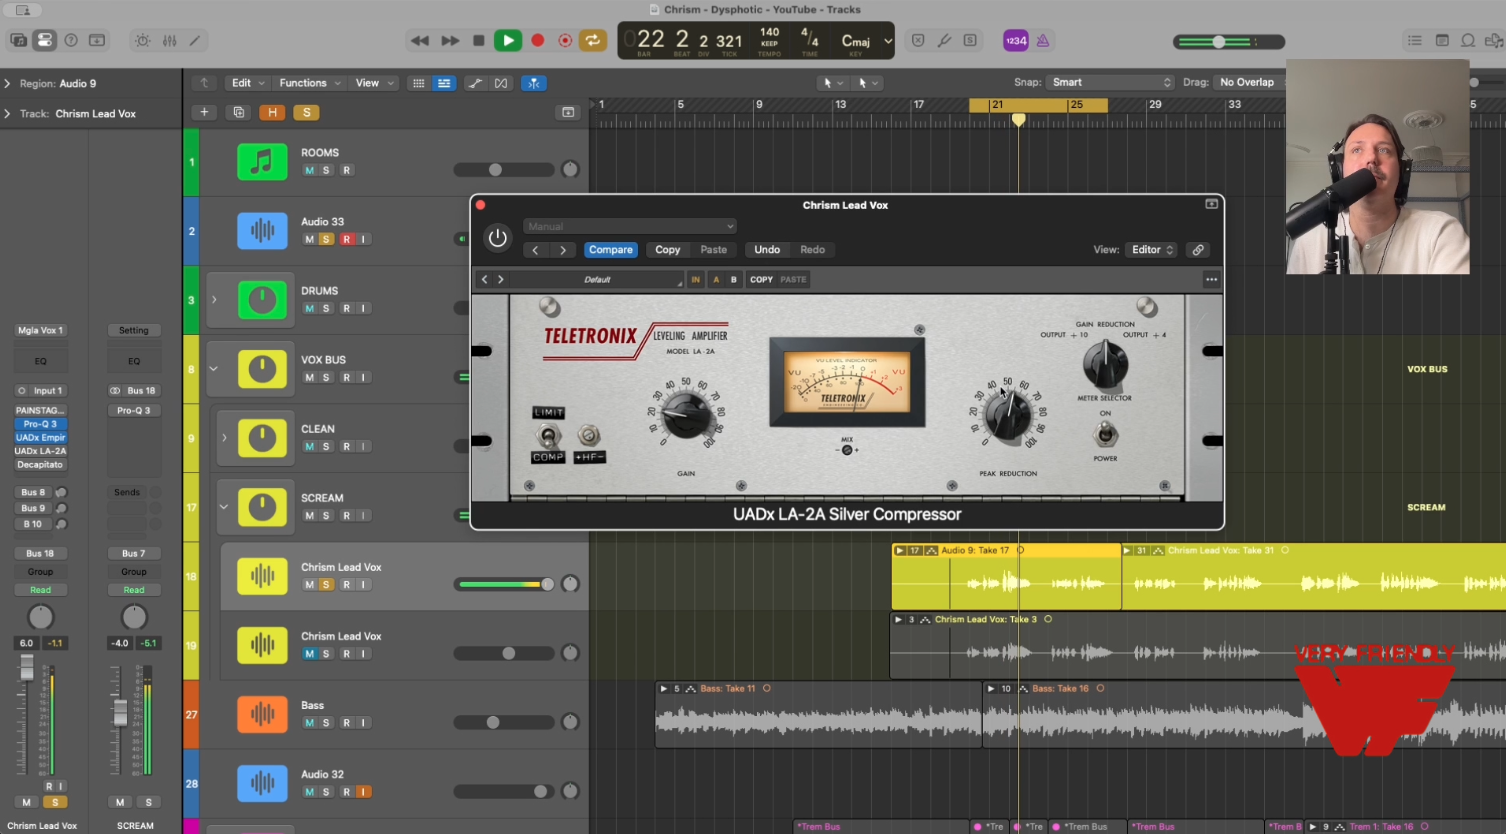The image size is (1506, 834).
Task: Toggle input monitoring on Audio 32 track
Action: 364,792
